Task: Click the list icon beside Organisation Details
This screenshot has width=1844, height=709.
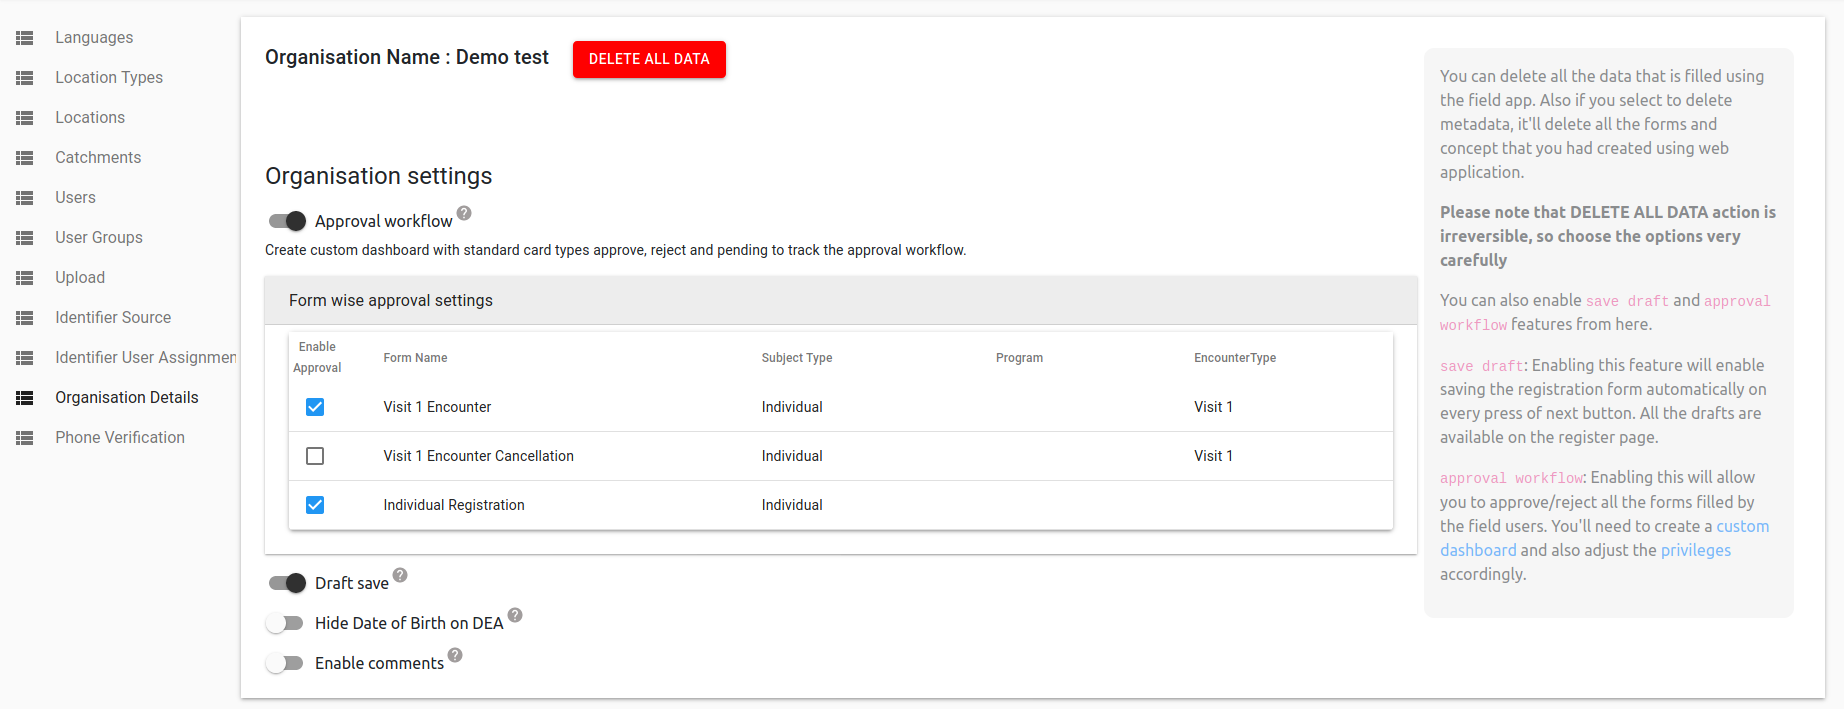Action: 25,398
